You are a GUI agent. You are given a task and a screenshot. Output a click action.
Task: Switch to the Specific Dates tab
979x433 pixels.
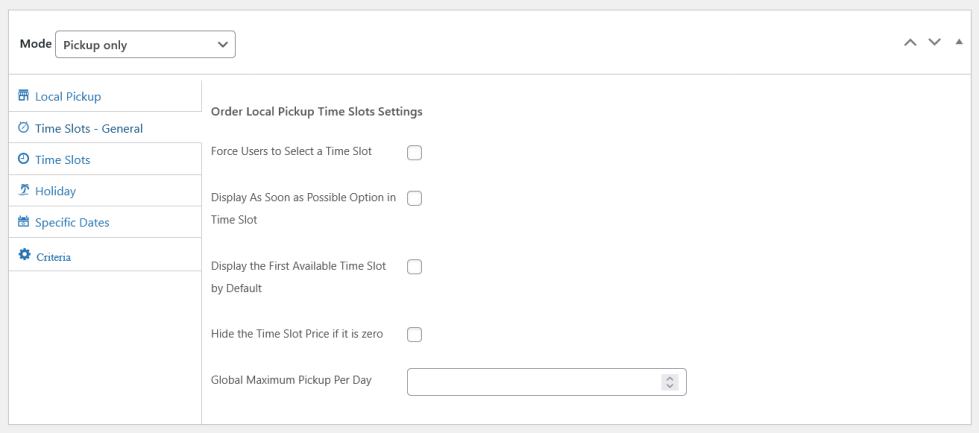click(105, 222)
